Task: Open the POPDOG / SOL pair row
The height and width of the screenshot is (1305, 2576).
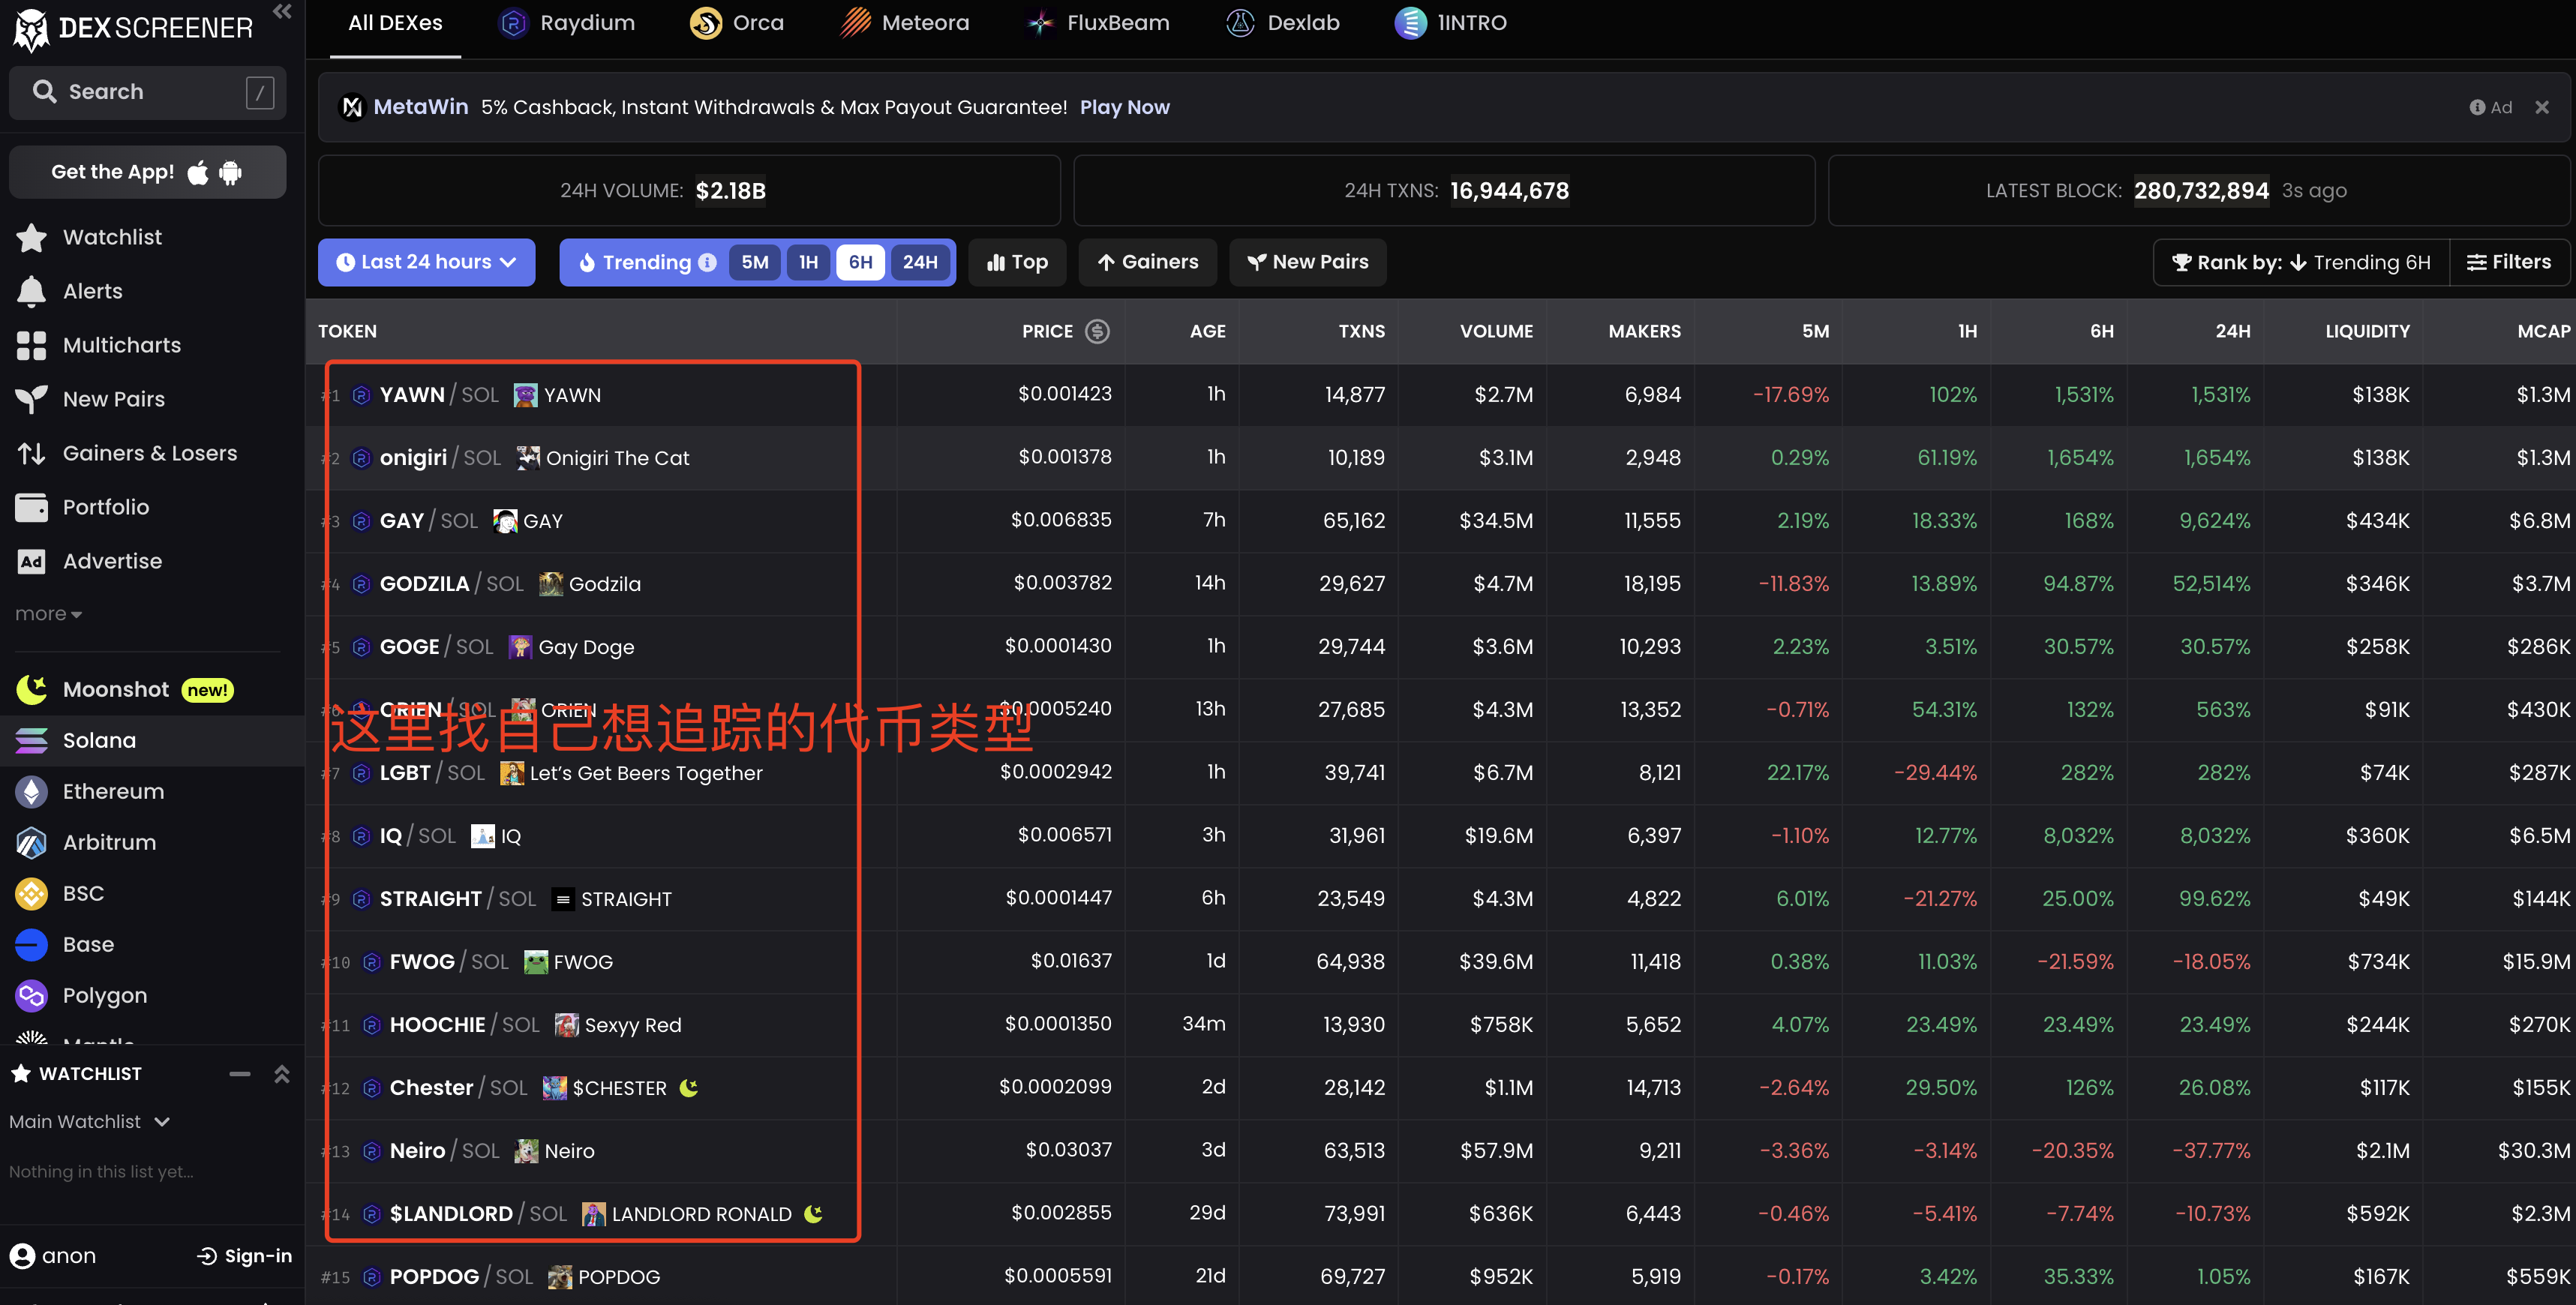Action: (1440, 1277)
